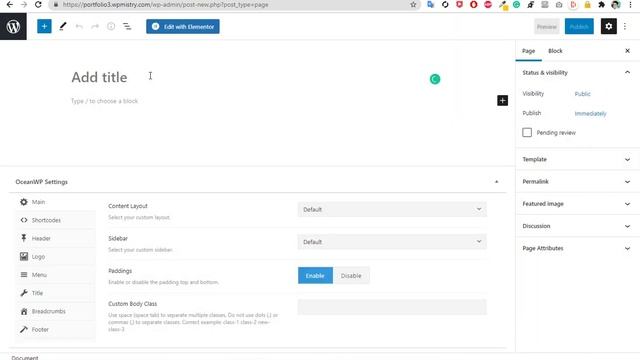Click the blue Publish button

tap(579, 27)
